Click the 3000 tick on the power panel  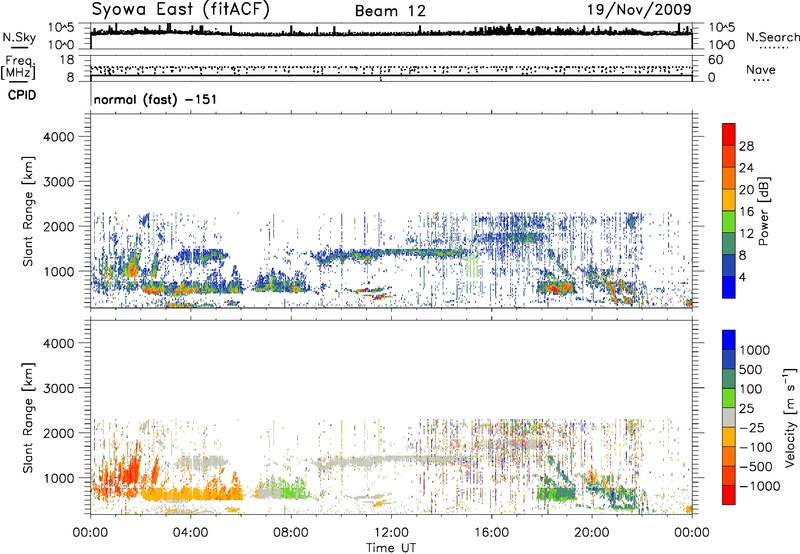coord(58,182)
